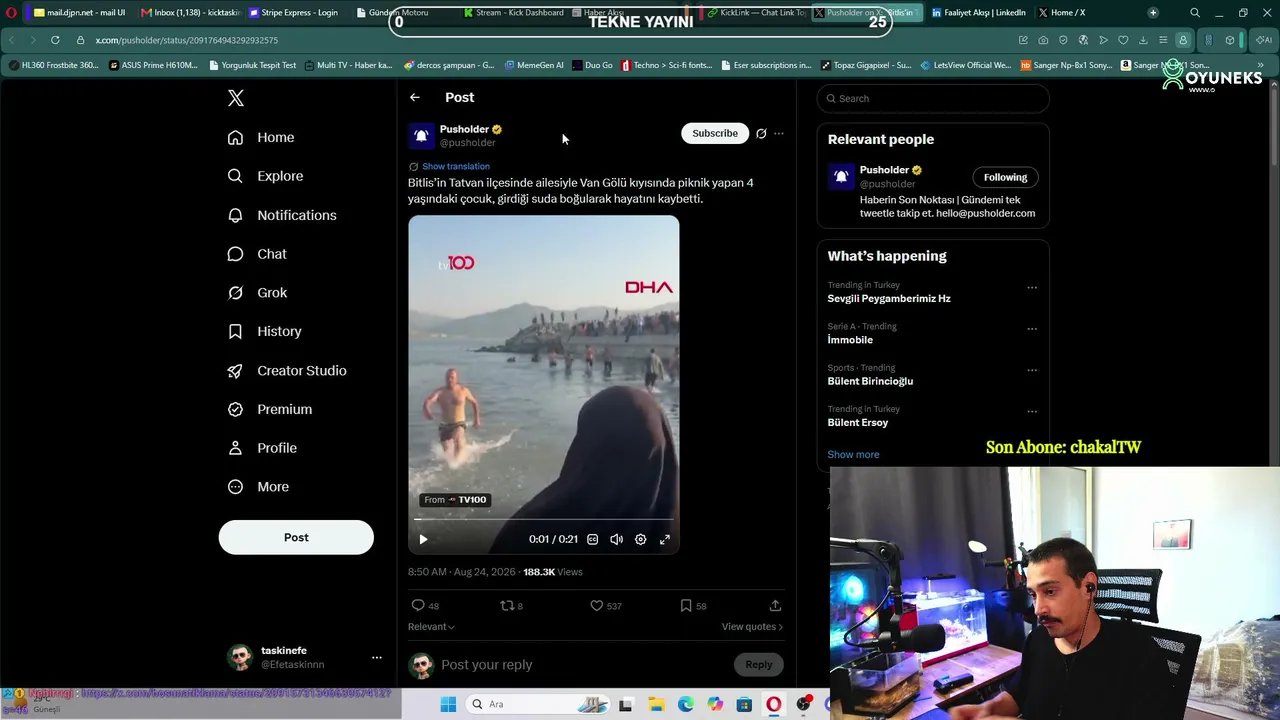Go back using the Post arrow
Image resolution: width=1280 pixels, height=720 pixels.
pyautogui.click(x=415, y=97)
